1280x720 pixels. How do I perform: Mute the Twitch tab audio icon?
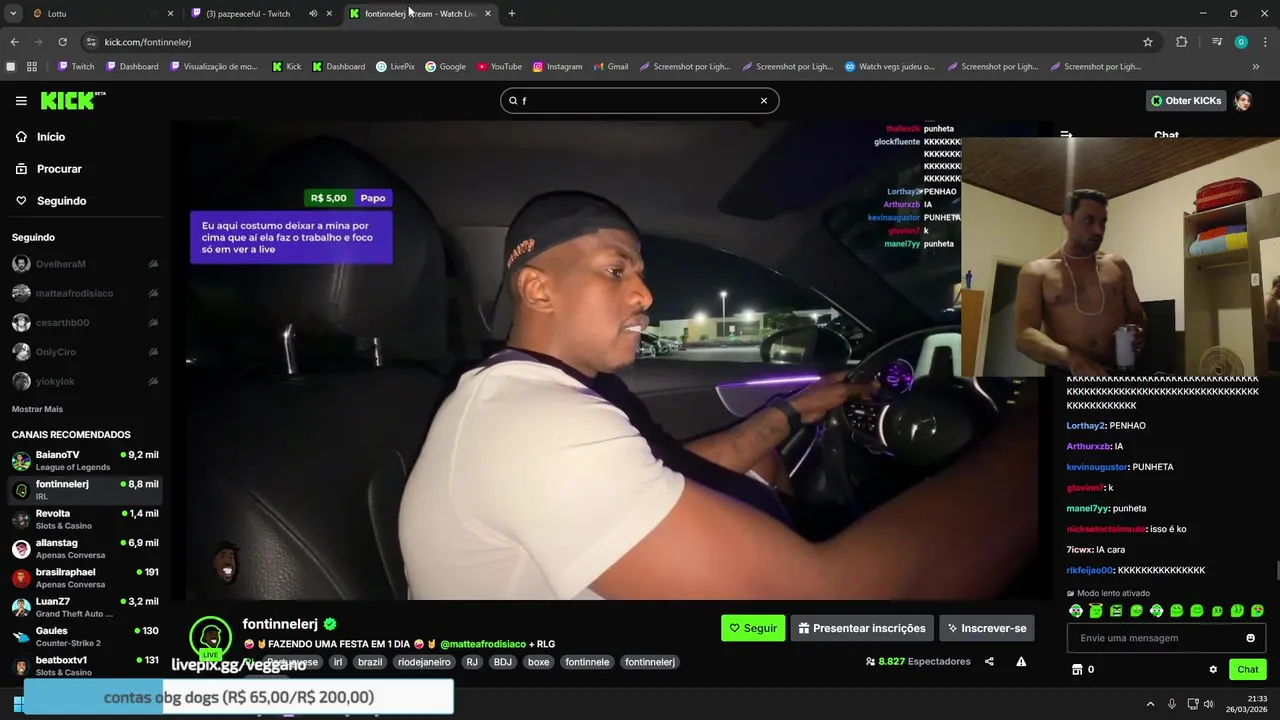coord(313,13)
